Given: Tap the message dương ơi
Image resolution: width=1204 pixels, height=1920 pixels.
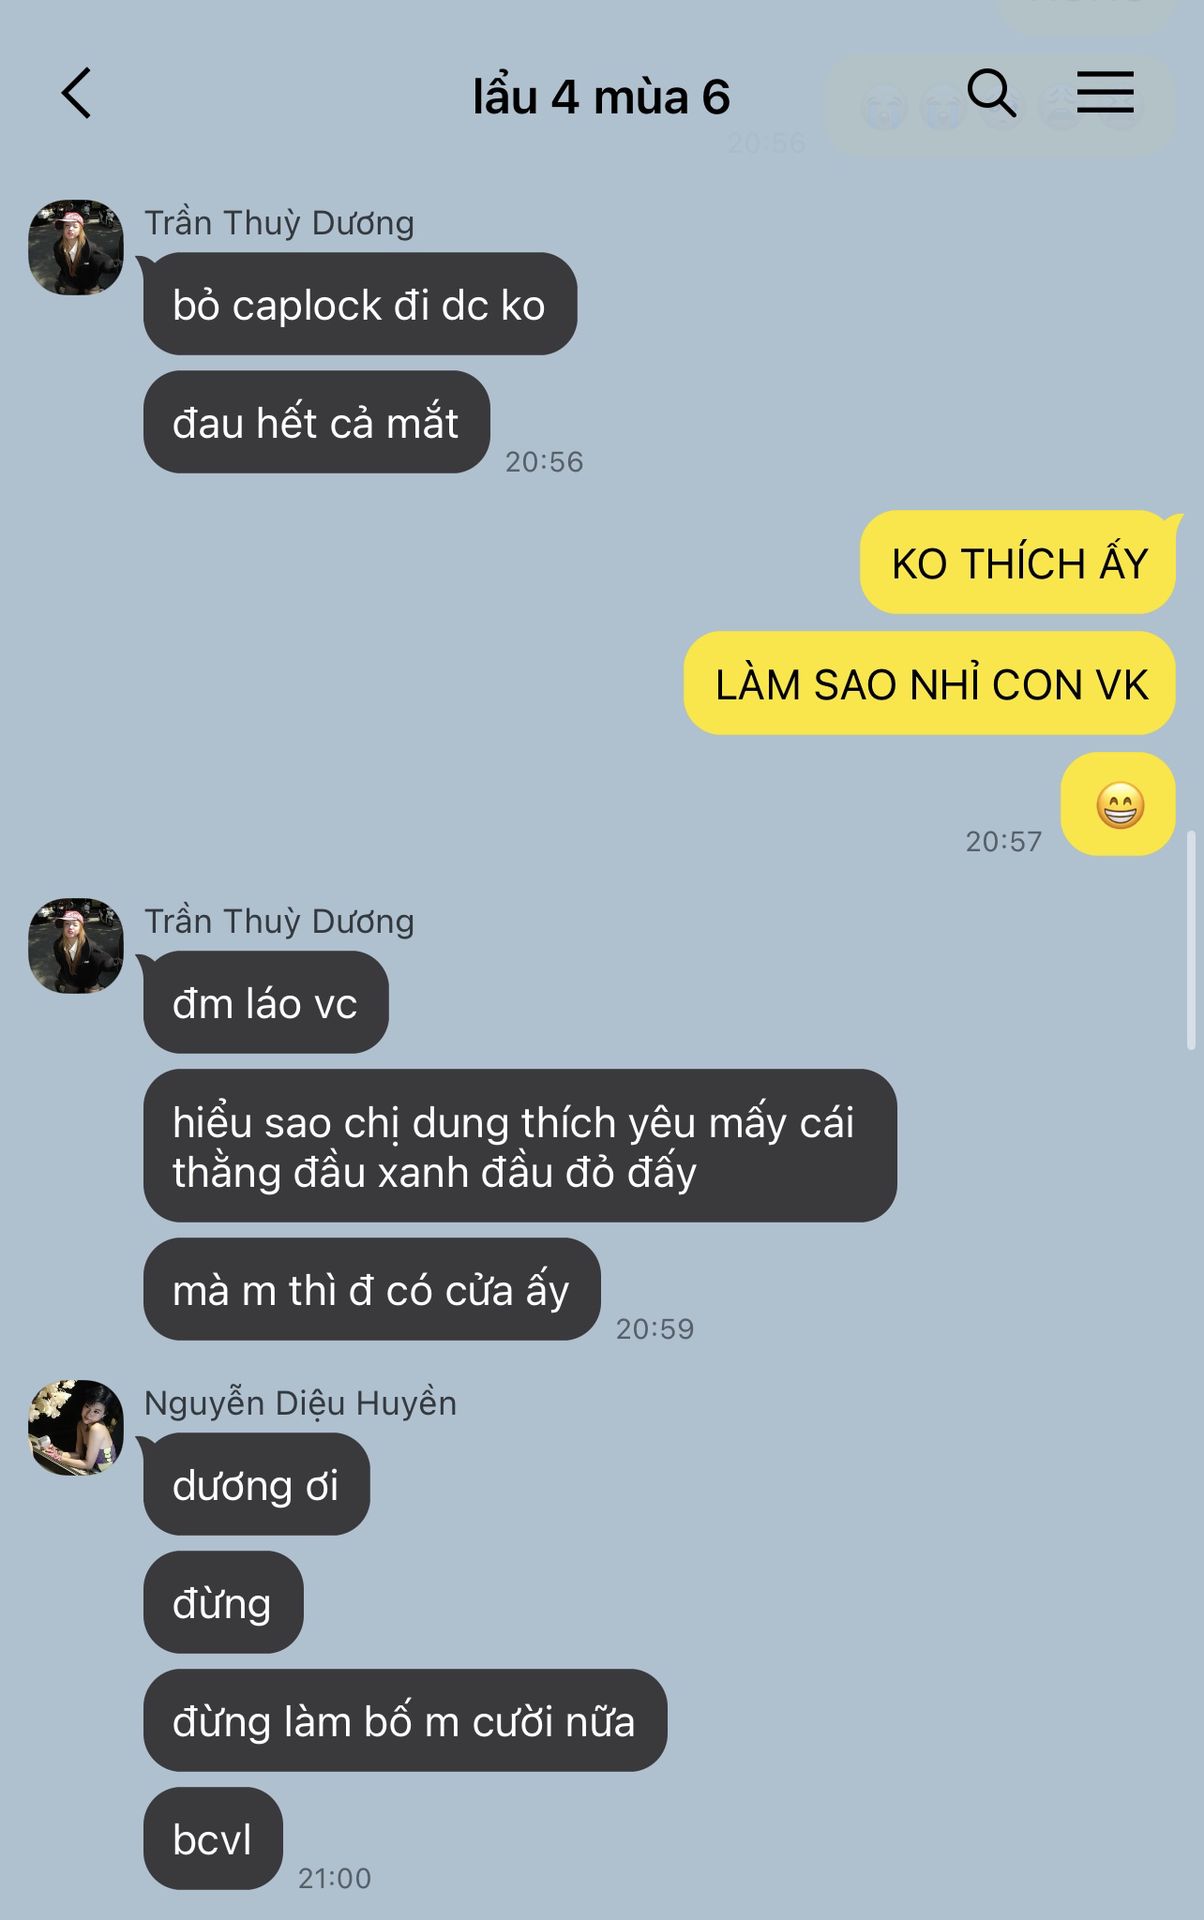Looking at the screenshot, I should pos(256,1484).
